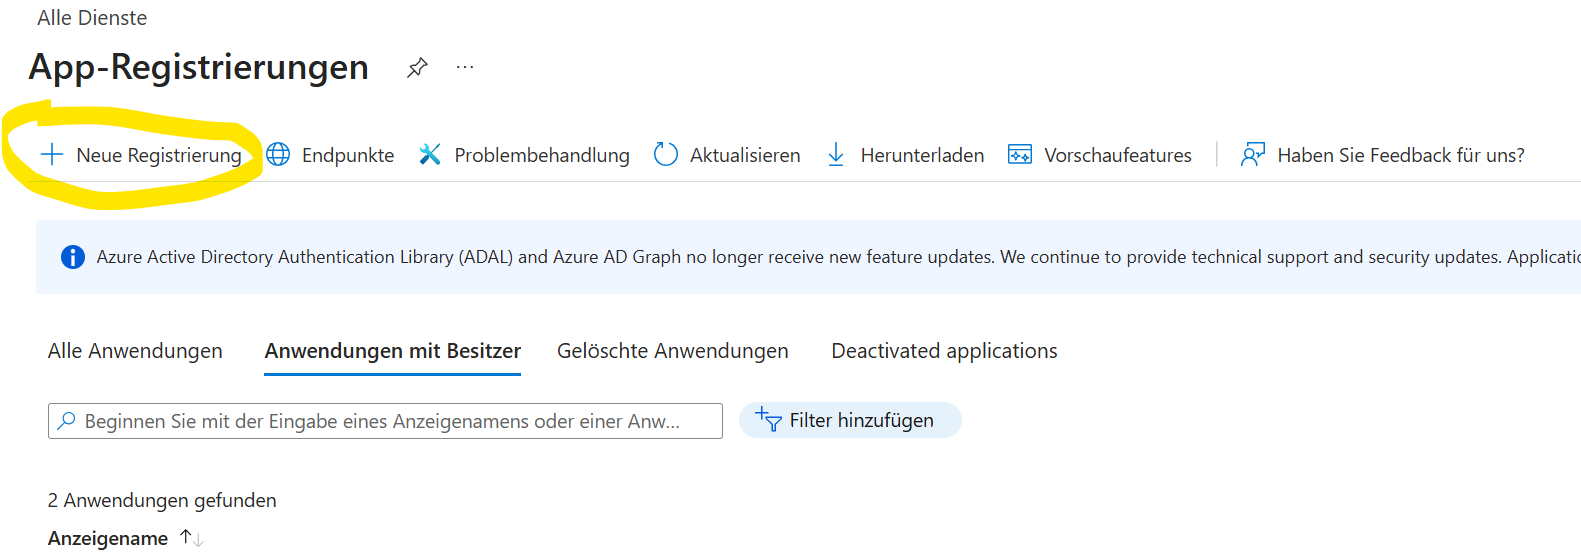Pin the App-Registrierungen page
The height and width of the screenshot is (553, 1581).
click(417, 68)
